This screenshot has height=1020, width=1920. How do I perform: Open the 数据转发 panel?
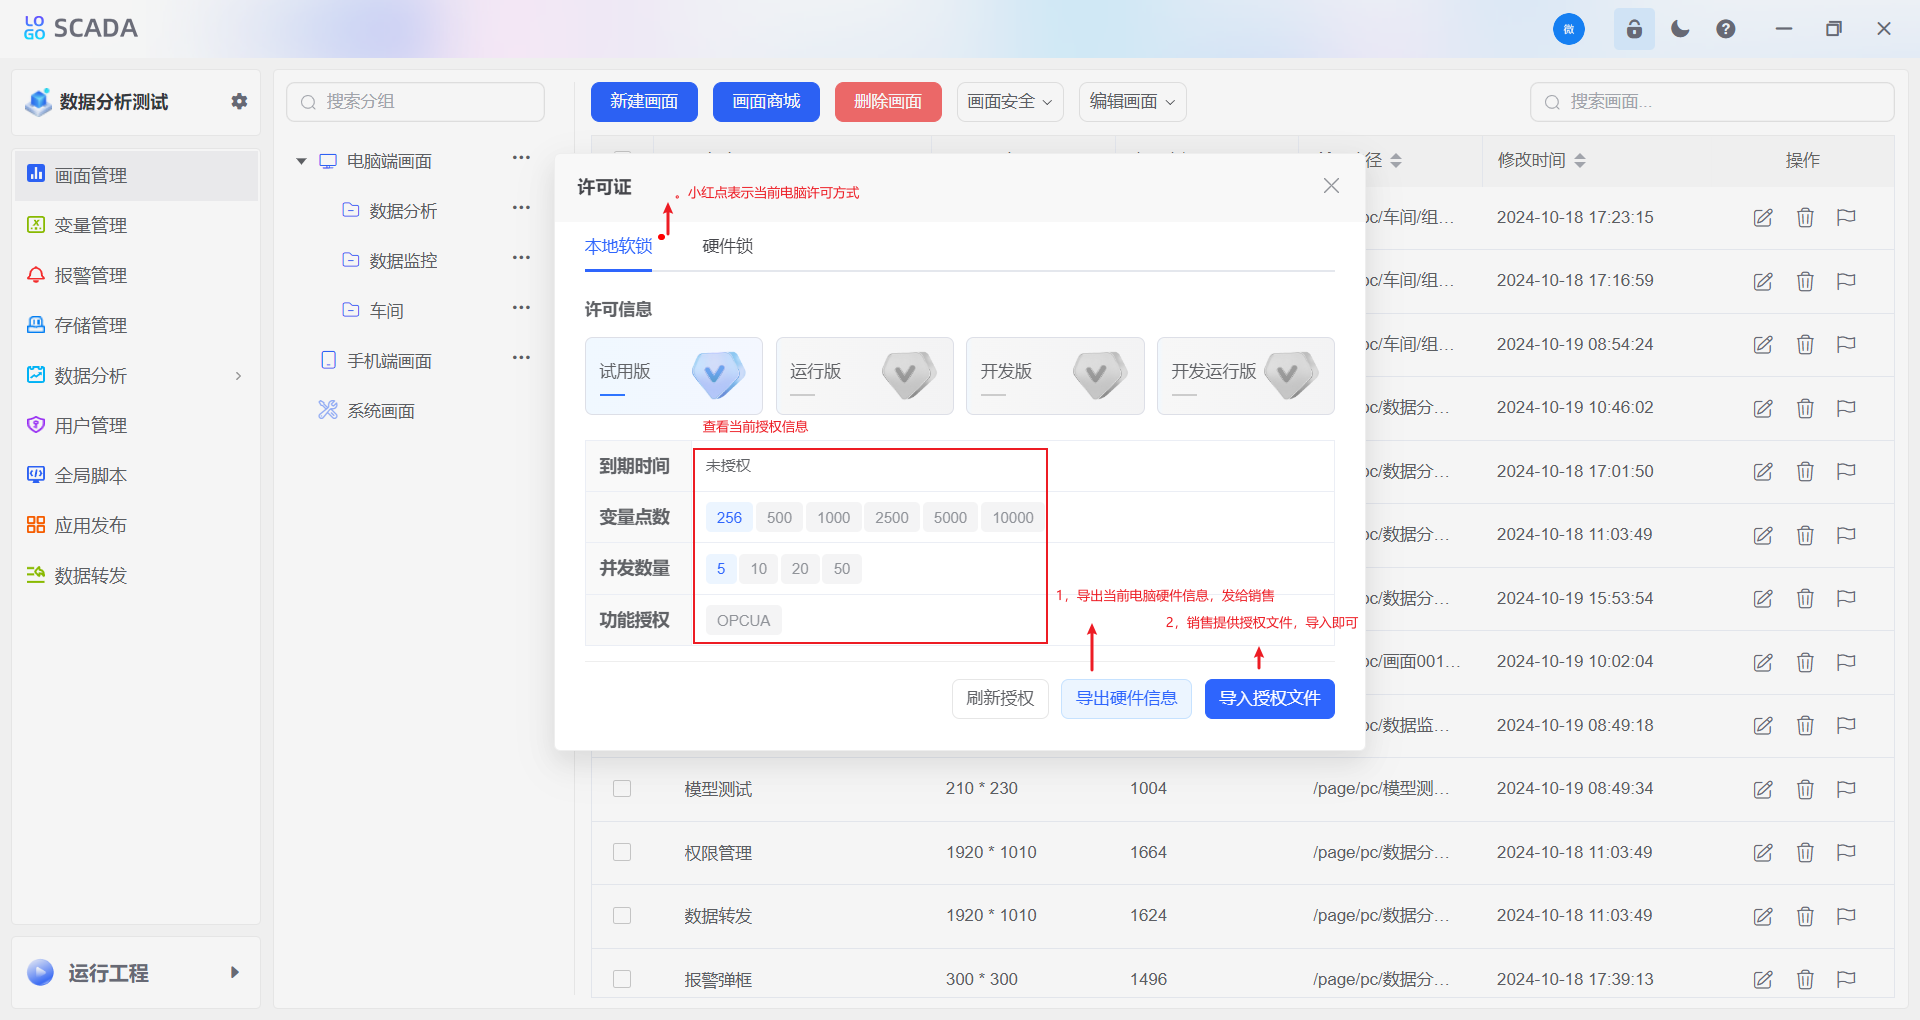(x=90, y=575)
